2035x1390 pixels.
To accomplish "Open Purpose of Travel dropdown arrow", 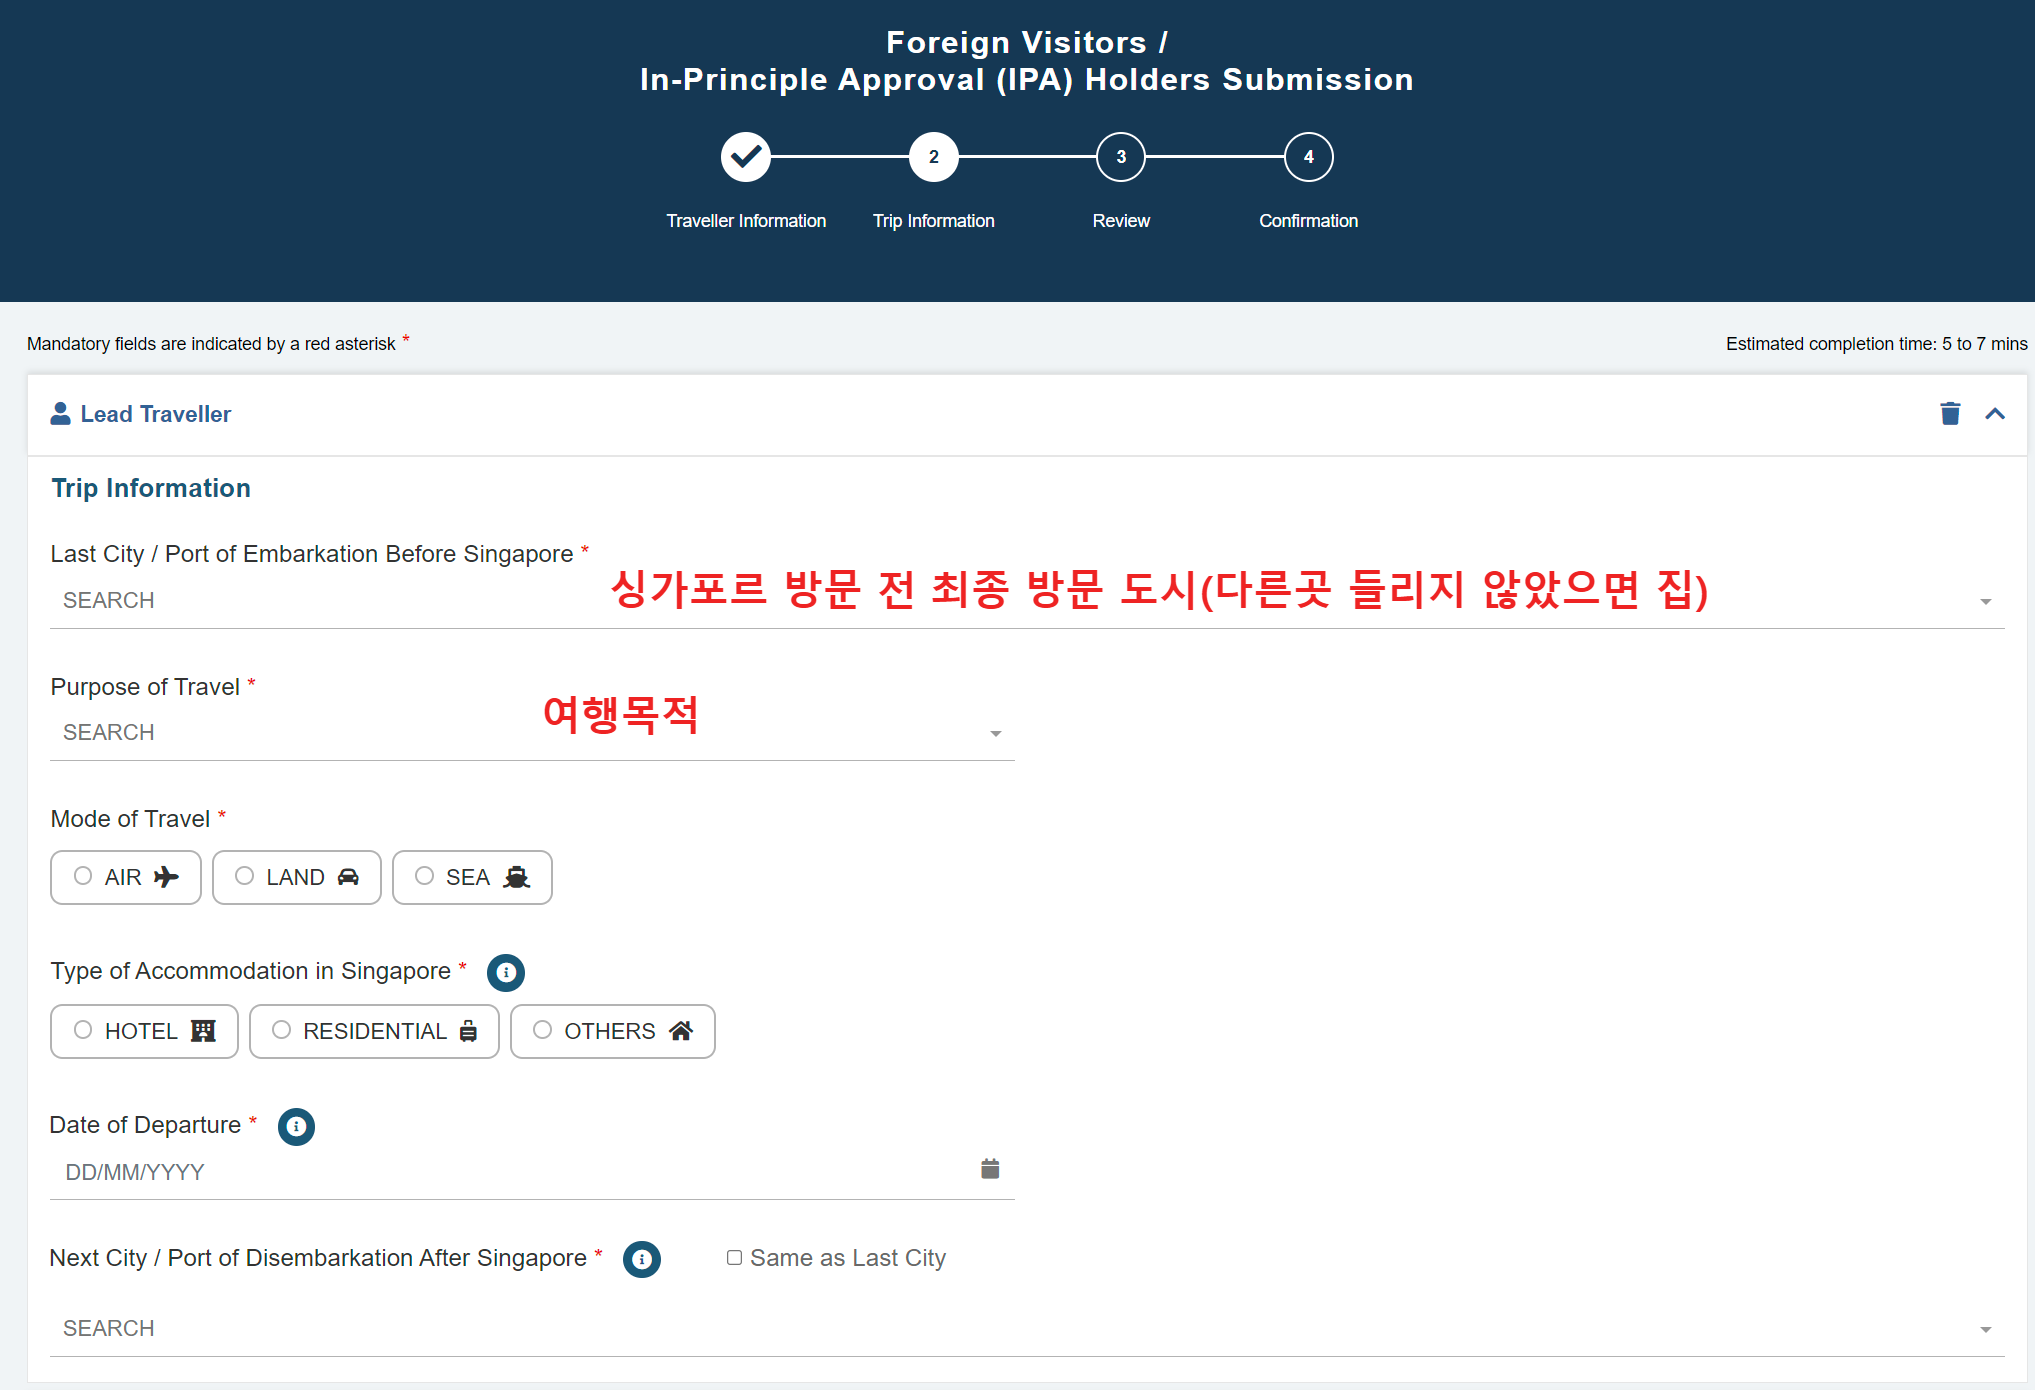I will [x=996, y=734].
